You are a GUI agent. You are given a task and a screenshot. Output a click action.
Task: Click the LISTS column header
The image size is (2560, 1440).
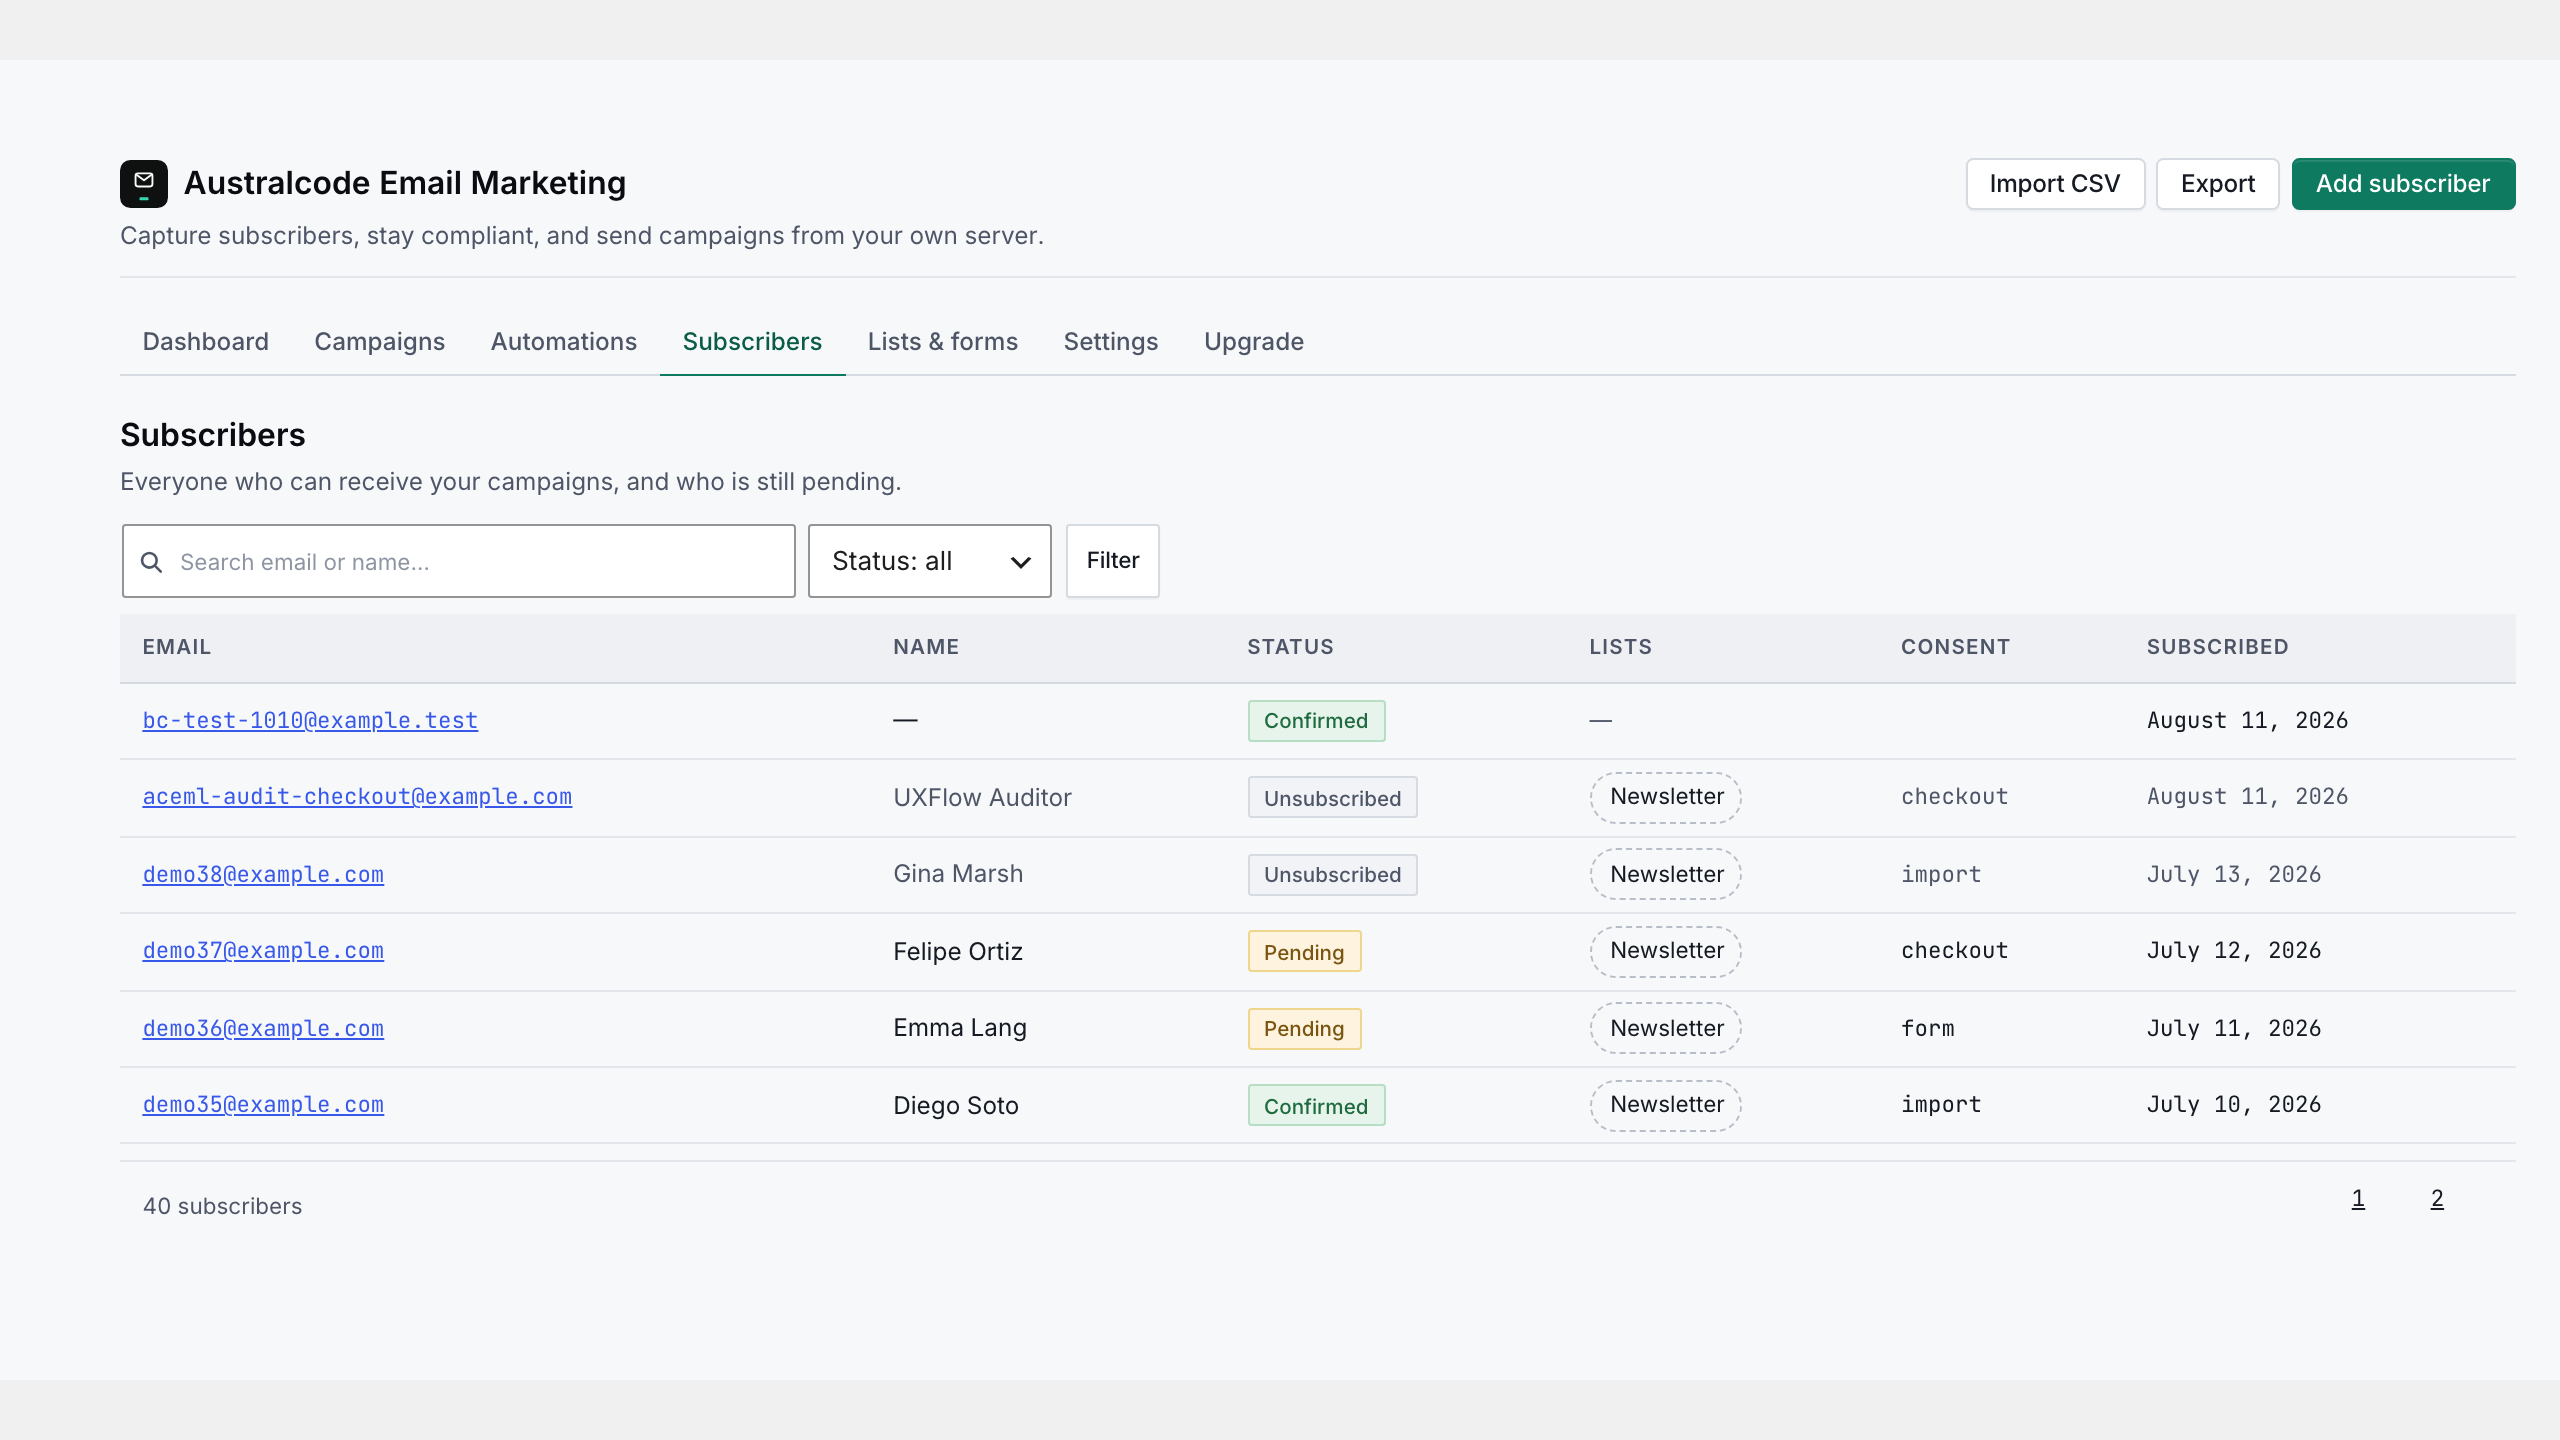coord(1620,647)
